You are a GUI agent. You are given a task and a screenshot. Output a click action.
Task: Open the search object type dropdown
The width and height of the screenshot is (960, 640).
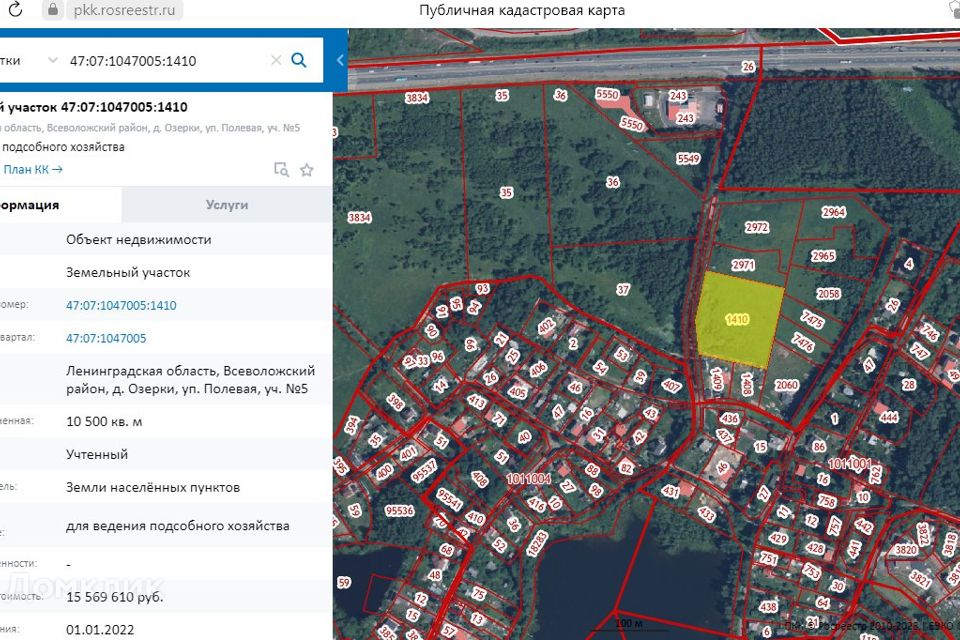(52, 60)
